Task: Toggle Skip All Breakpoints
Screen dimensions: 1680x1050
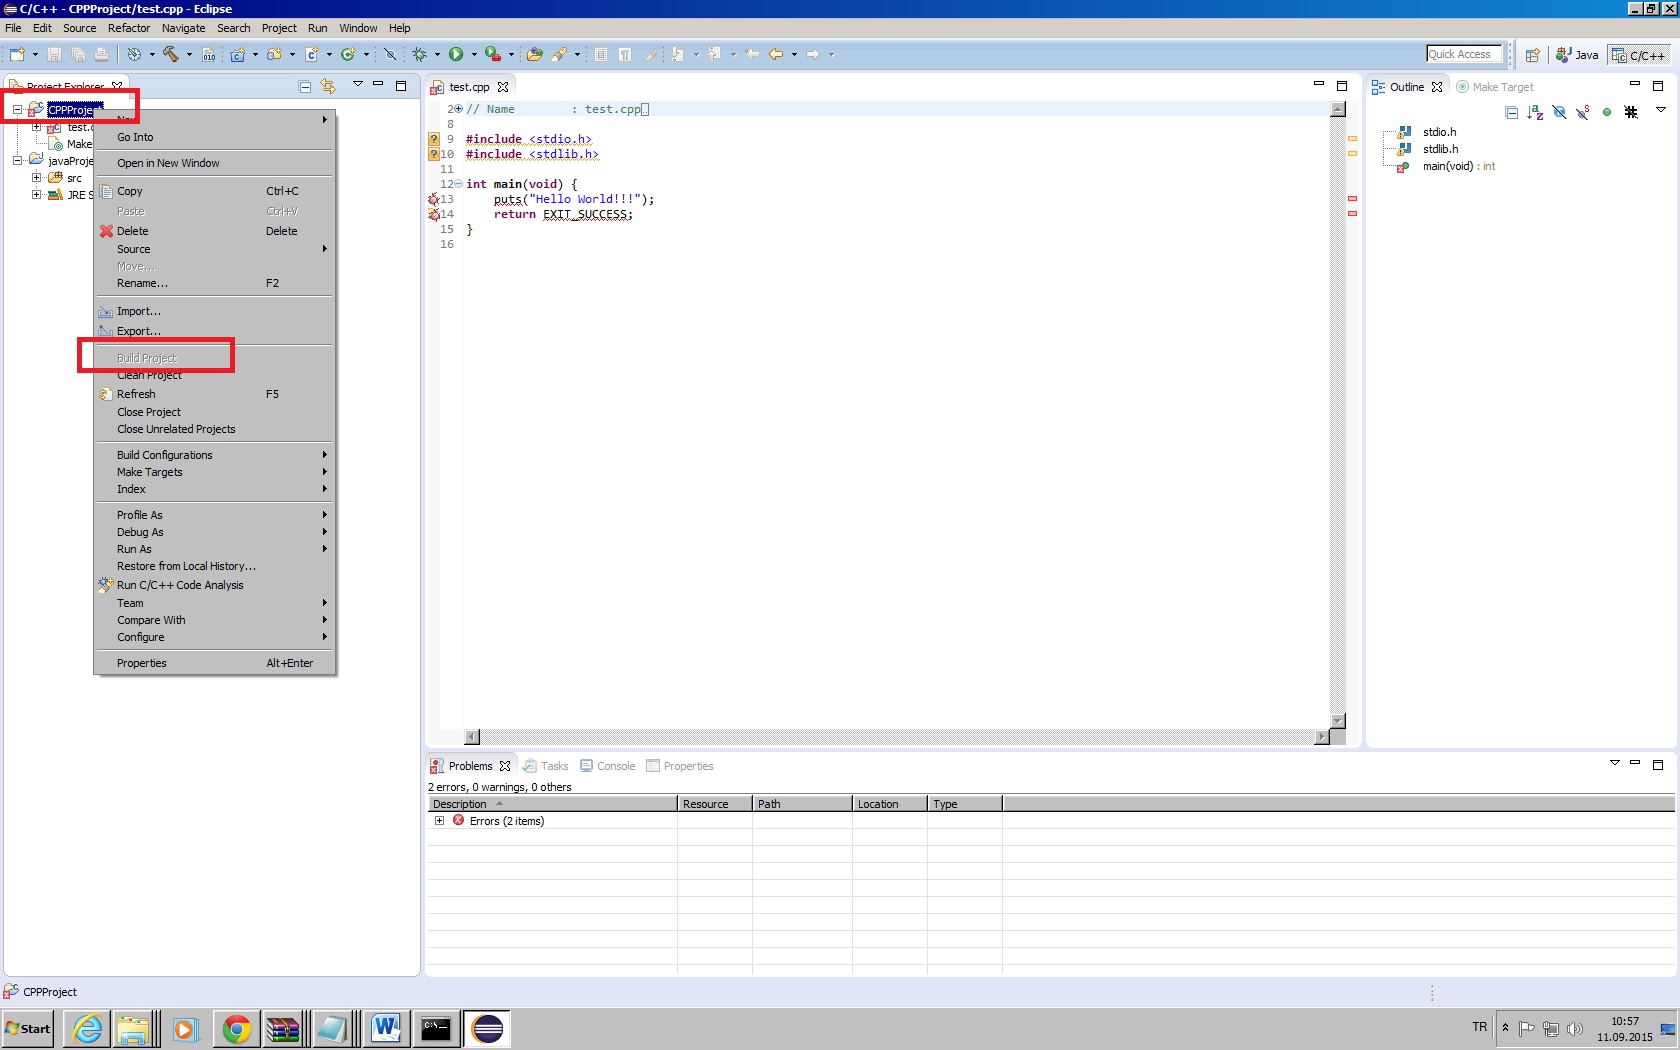Action: (390, 54)
